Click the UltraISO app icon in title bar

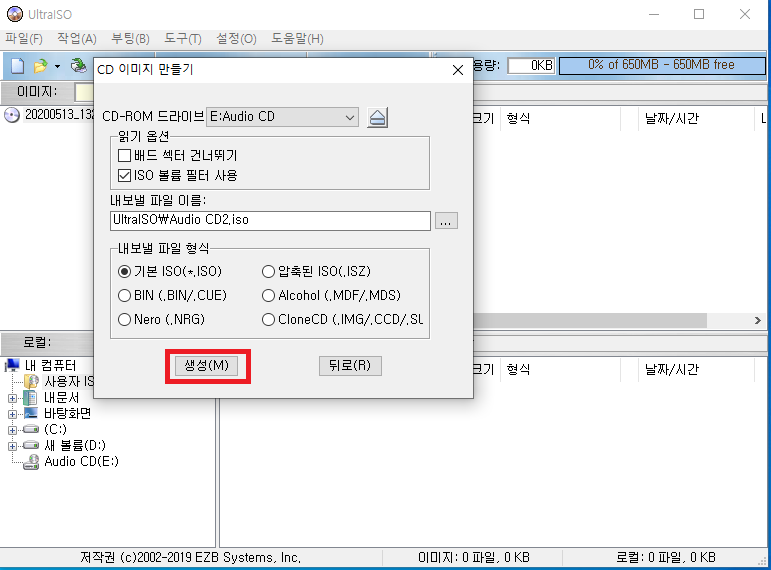(15, 14)
